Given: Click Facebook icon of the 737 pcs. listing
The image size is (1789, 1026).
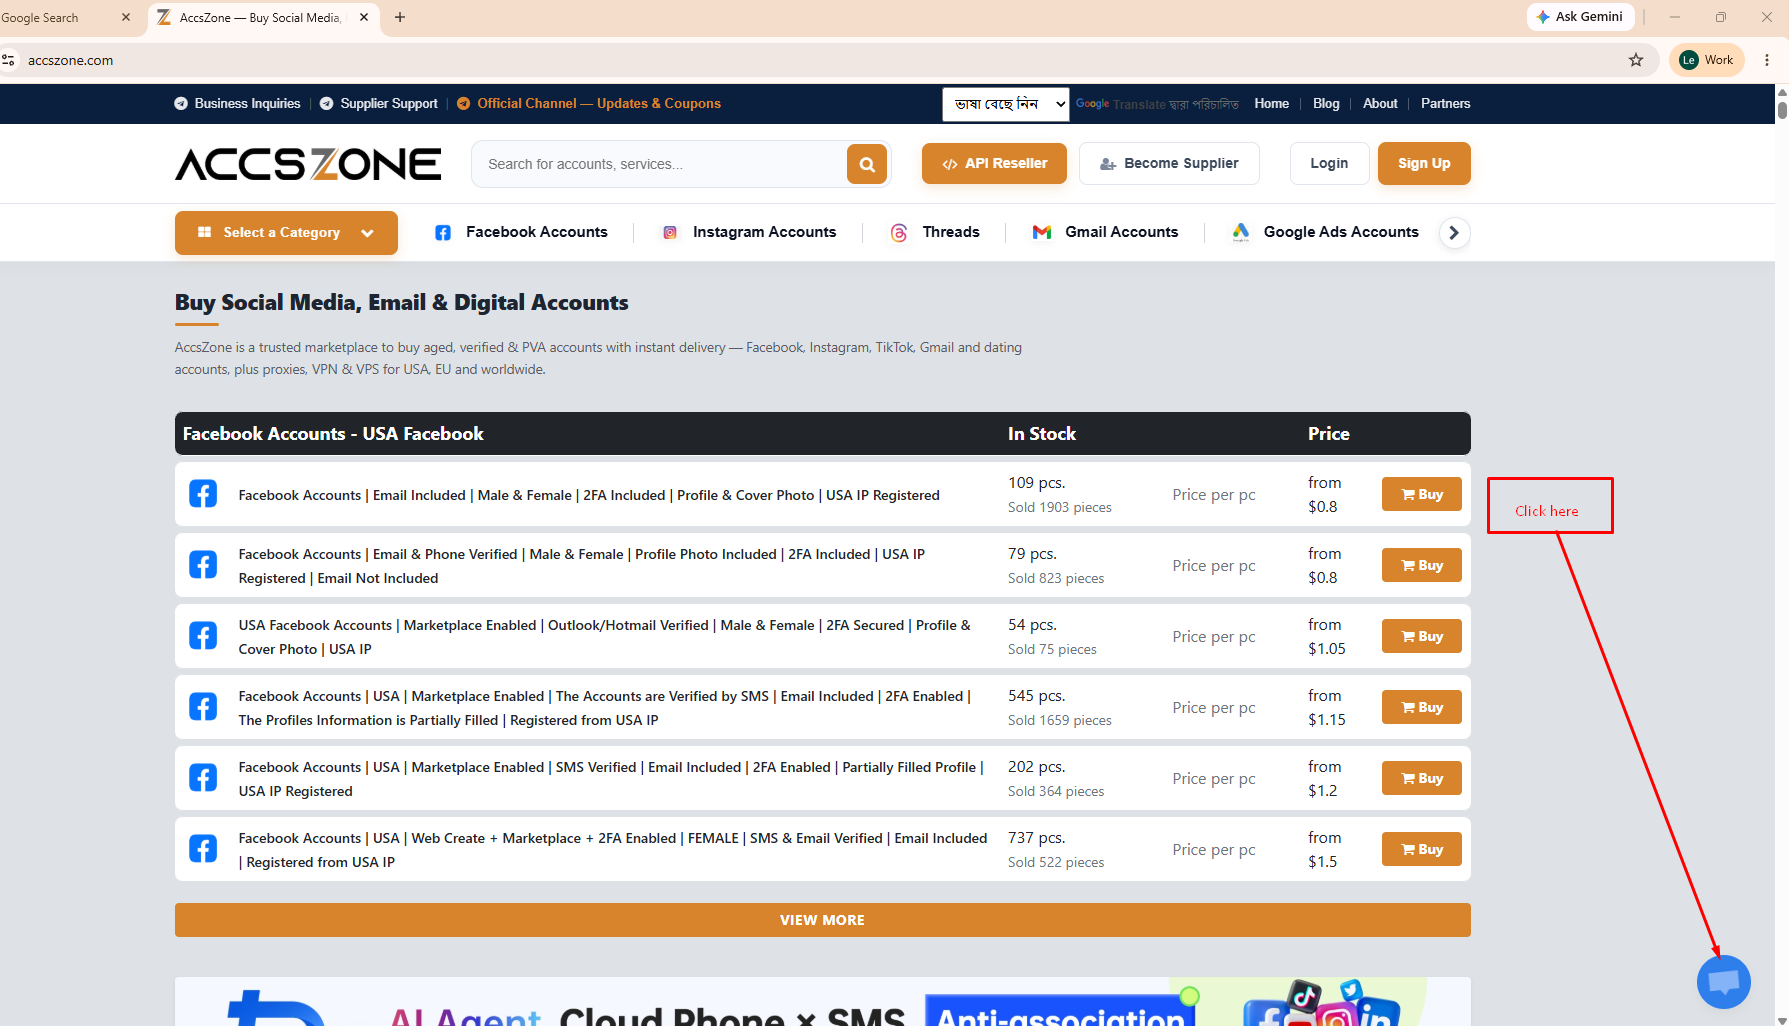Looking at the screenshot, I should [203, 849].
